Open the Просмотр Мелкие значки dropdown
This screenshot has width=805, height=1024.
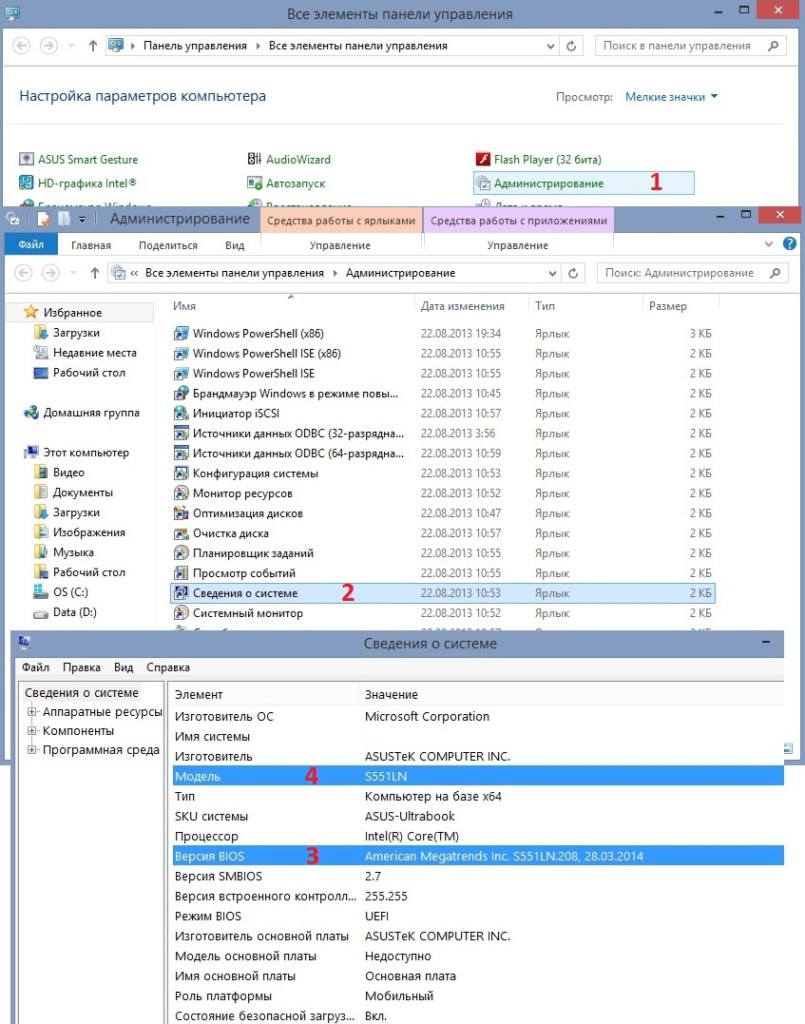pyautogui.click(x=671, y=97)
